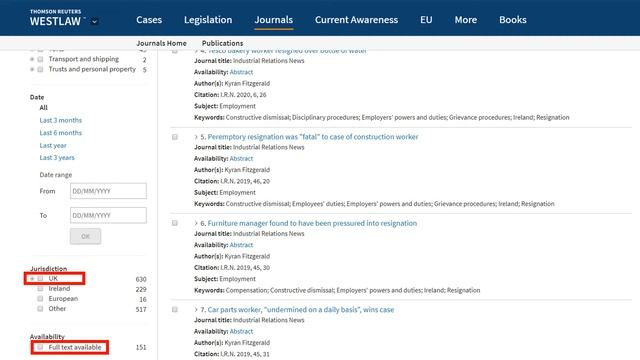Click citation I.R.N. 2019, 46, 20
640x360 pixels.
tap(245, 181)
